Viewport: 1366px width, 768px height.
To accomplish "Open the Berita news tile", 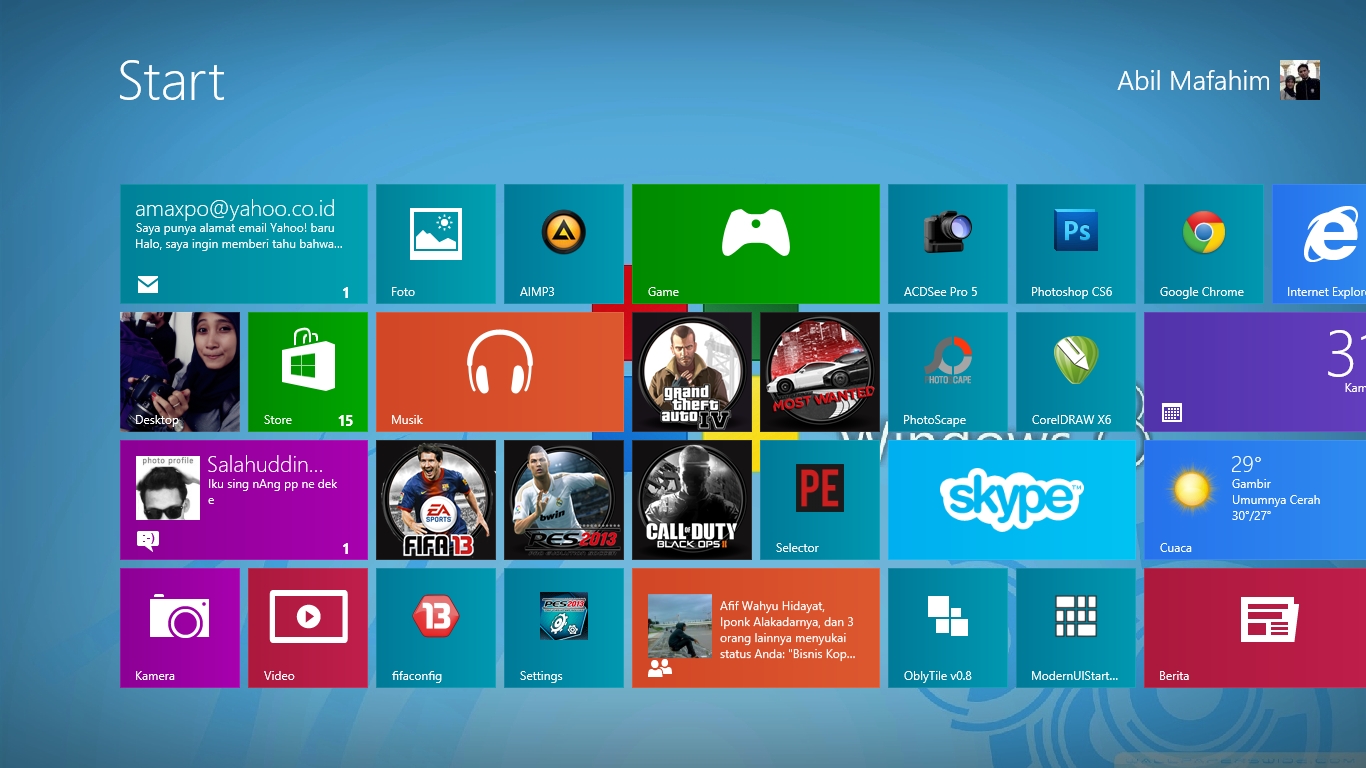I will pyautogui.click(x=1255, y=628).
